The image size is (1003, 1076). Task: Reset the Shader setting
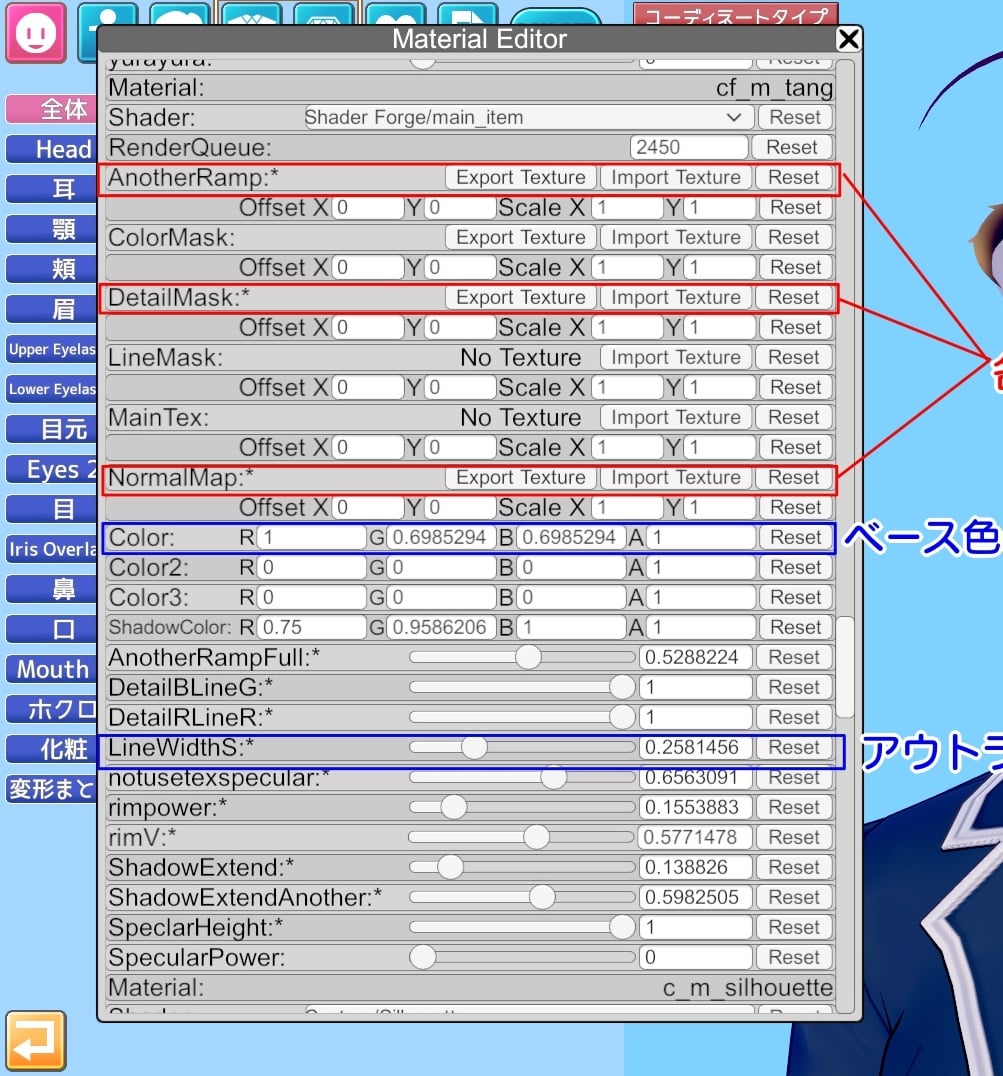pyautogui.click(x=794, y=117)
